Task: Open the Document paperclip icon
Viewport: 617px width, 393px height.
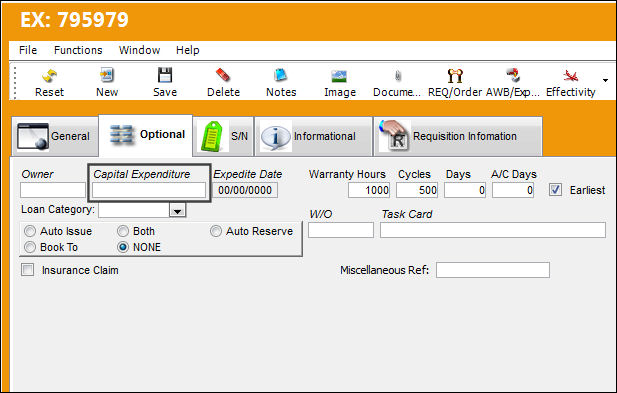Action: coord(398,75)
